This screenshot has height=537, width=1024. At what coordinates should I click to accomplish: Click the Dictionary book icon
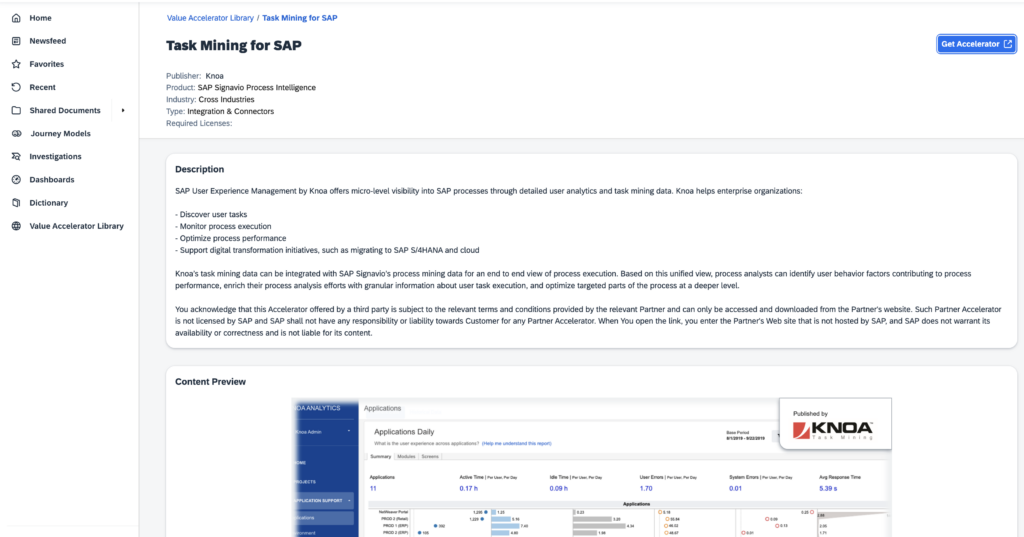pyautogui.click(x=16, y=203)
